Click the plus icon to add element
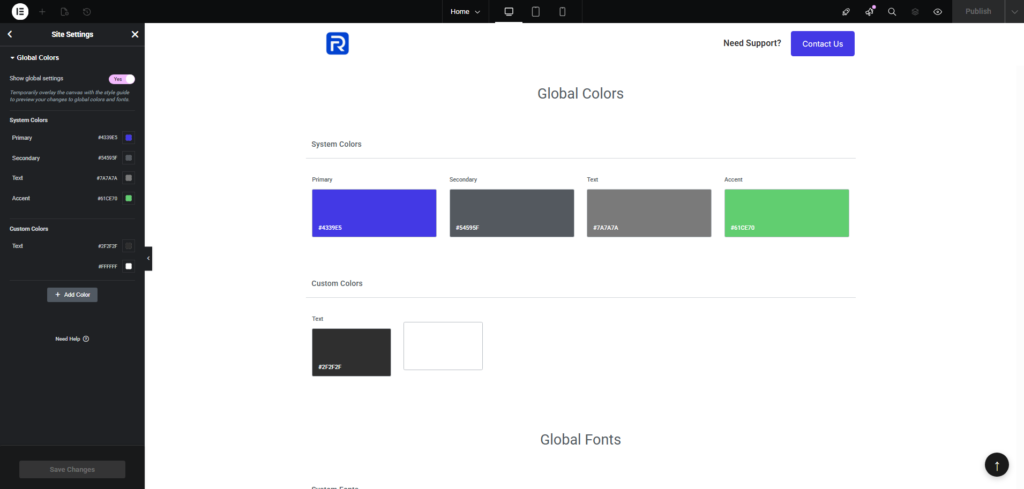Screen dimensions: 1024x489 click(x=42, y=12)
